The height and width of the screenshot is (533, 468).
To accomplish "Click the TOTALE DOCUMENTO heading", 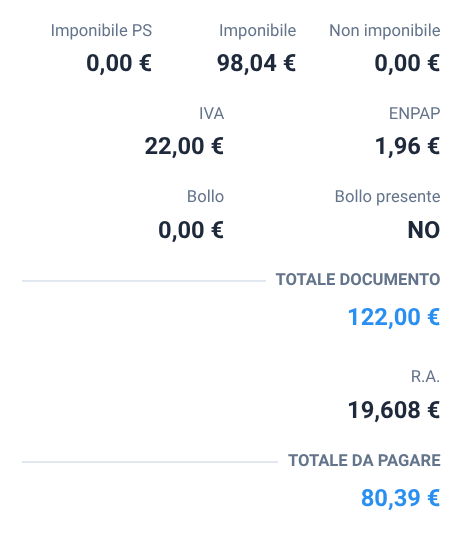I will coord(358,280).
